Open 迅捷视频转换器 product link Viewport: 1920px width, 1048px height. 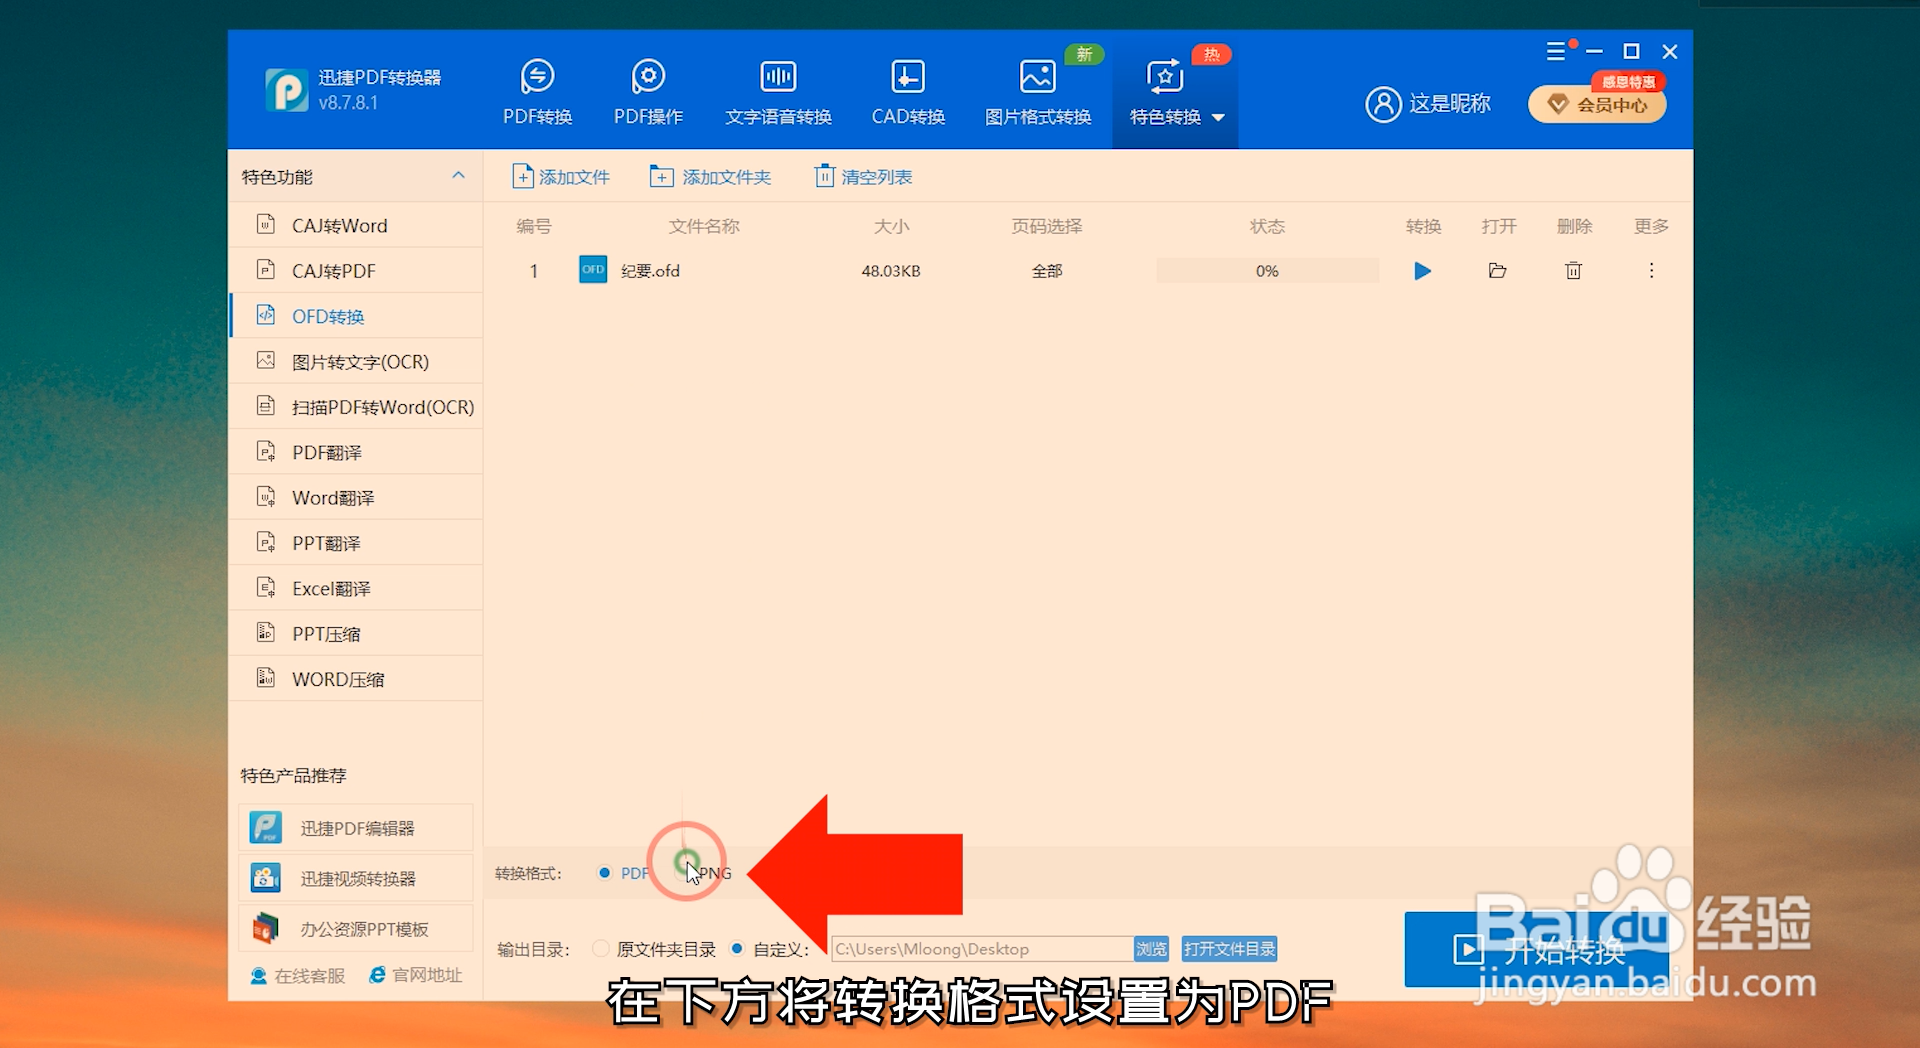point(356,878)
